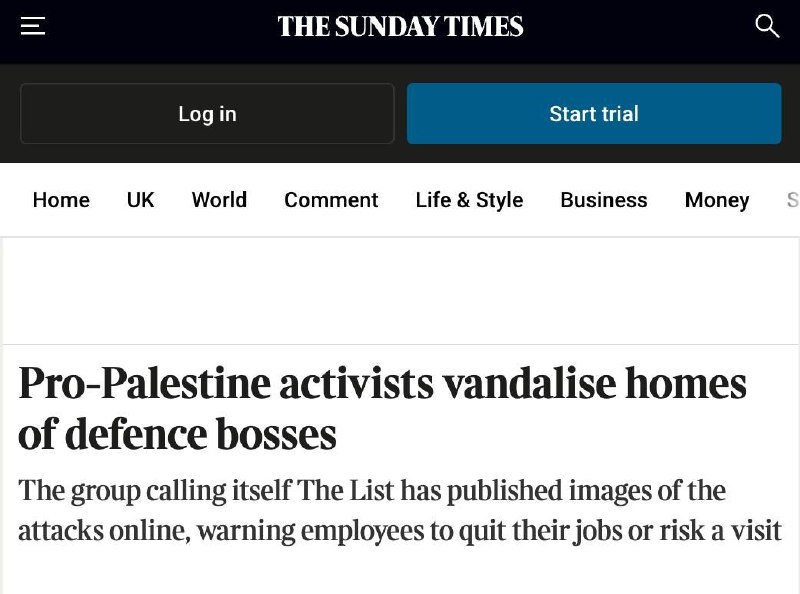The width and height of the screenshot is (800, 594).
Task: Select the Life & Style tab
Action: tap(469, 200)
